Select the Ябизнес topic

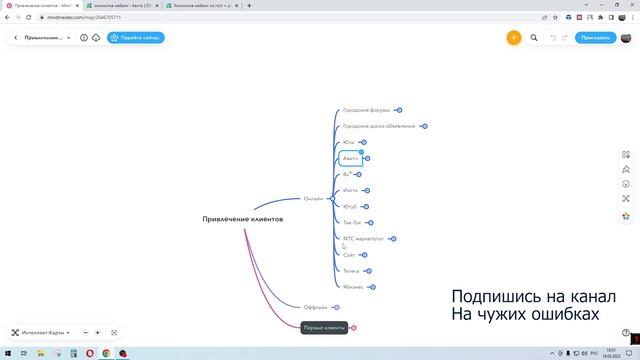point(353,287)
